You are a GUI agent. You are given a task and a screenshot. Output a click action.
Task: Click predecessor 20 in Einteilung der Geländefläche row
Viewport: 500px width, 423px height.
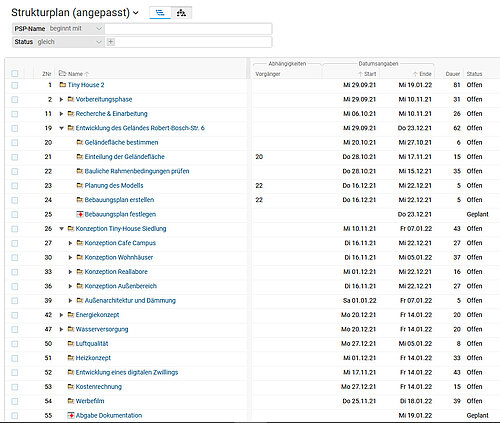pos(259,157)
